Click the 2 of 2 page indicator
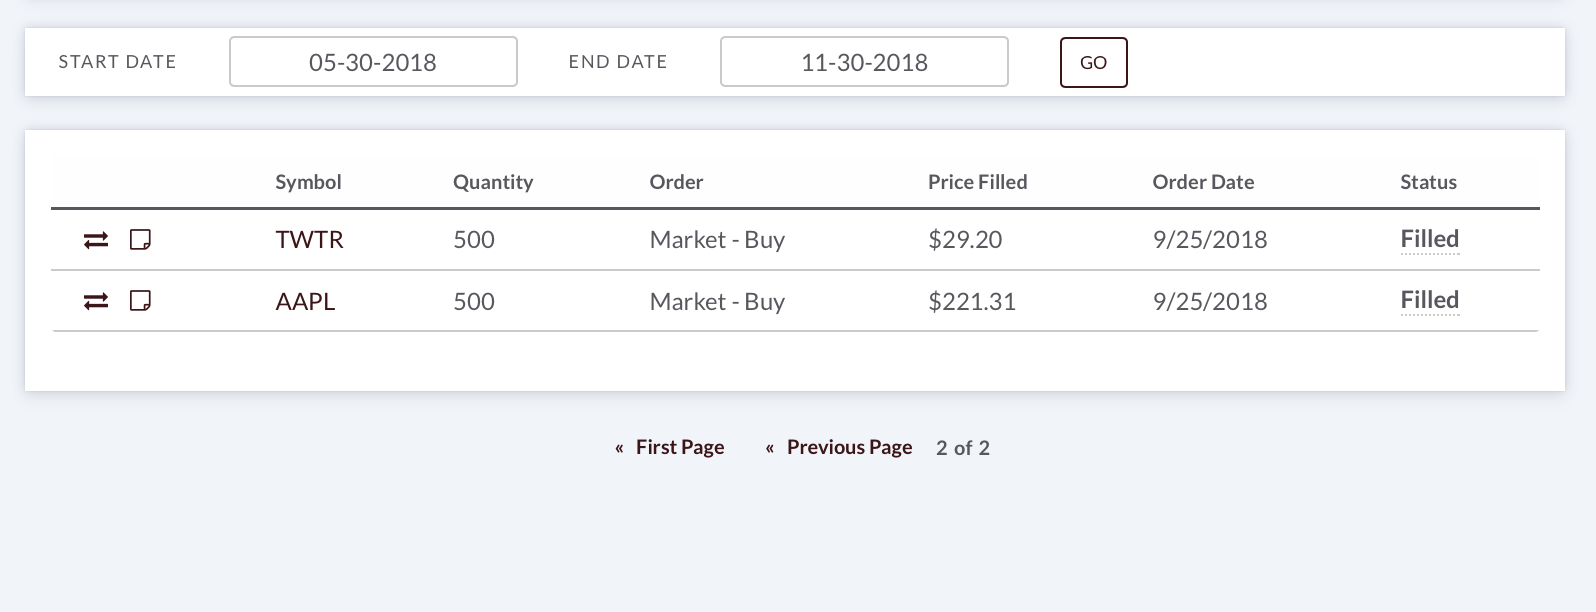1596x612 pixels. pyautogui.click(x=963, y=448)
